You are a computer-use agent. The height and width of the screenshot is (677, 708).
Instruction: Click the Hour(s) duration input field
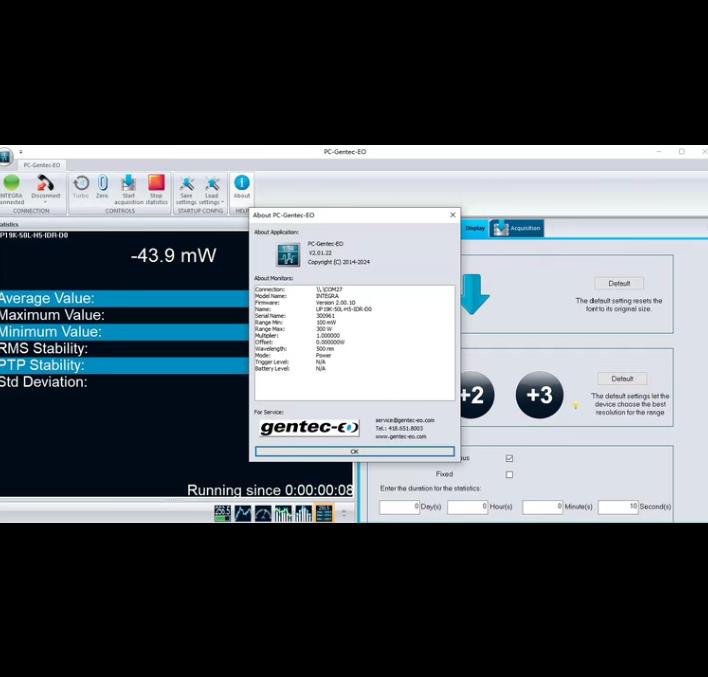pos(467,507)
